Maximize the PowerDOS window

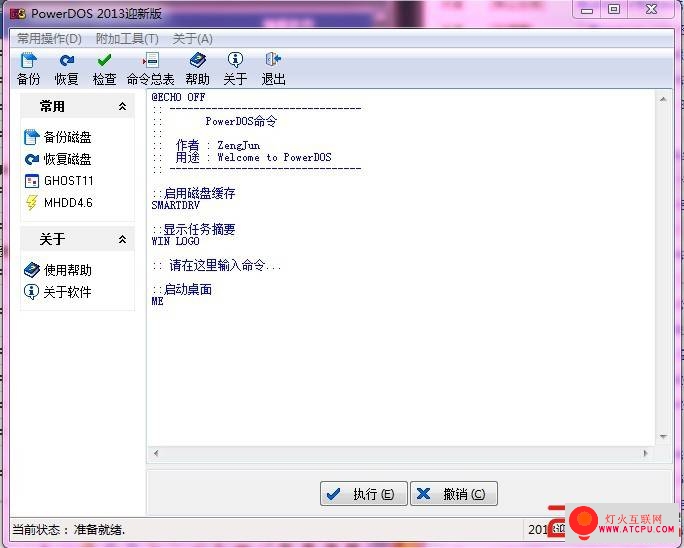[x=614, y=10]
